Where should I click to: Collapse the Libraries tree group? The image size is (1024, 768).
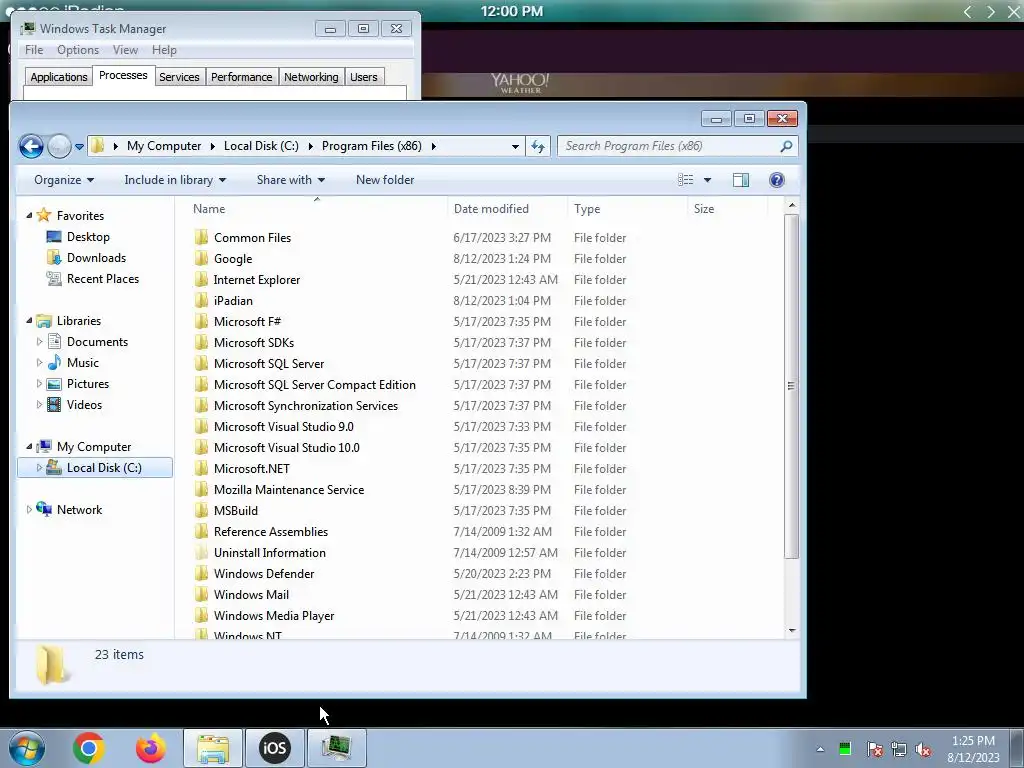[29, 320]
